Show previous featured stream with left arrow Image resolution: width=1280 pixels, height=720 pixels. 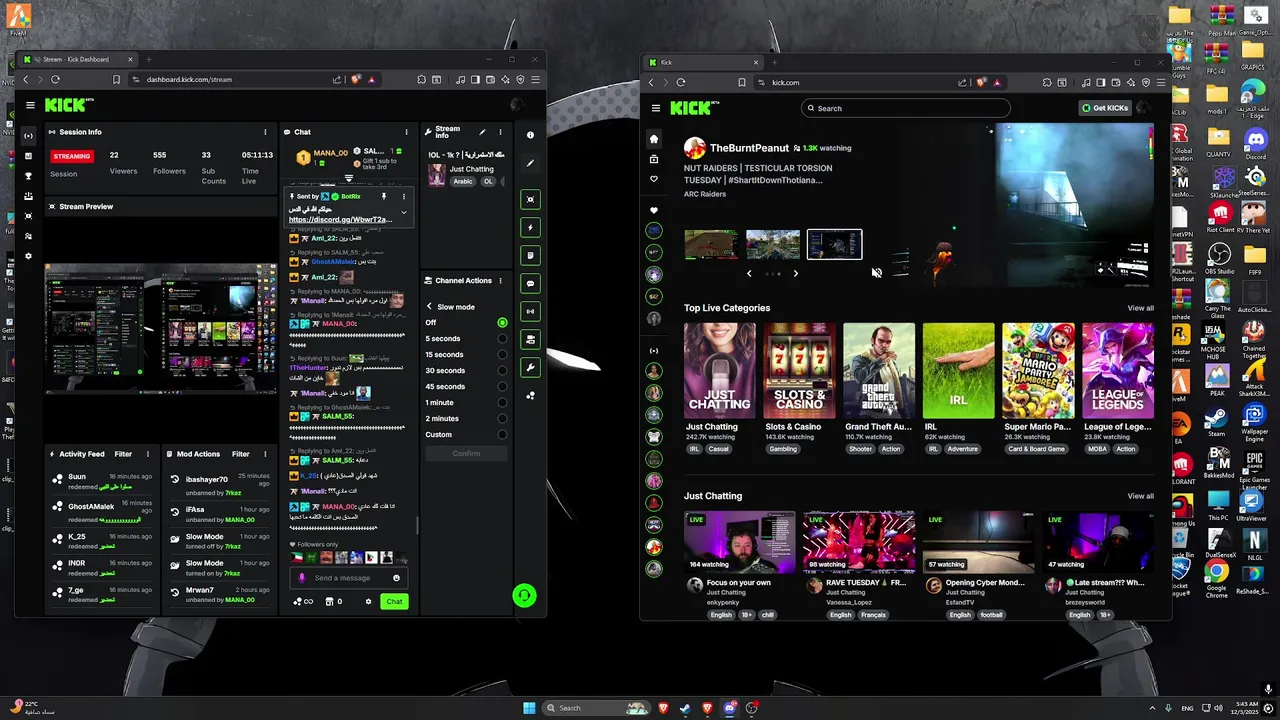click(749, 273)
